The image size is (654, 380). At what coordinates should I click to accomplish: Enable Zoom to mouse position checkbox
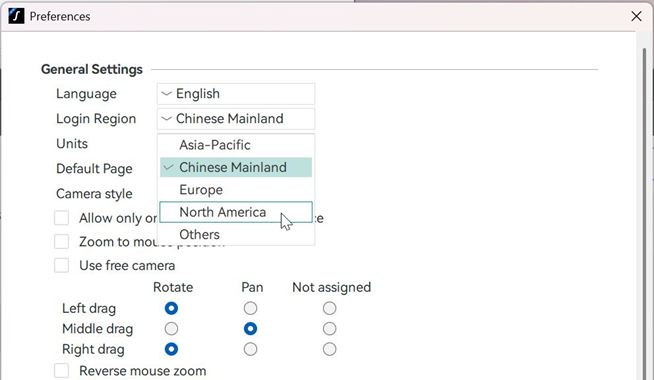(x=61, y=242)
